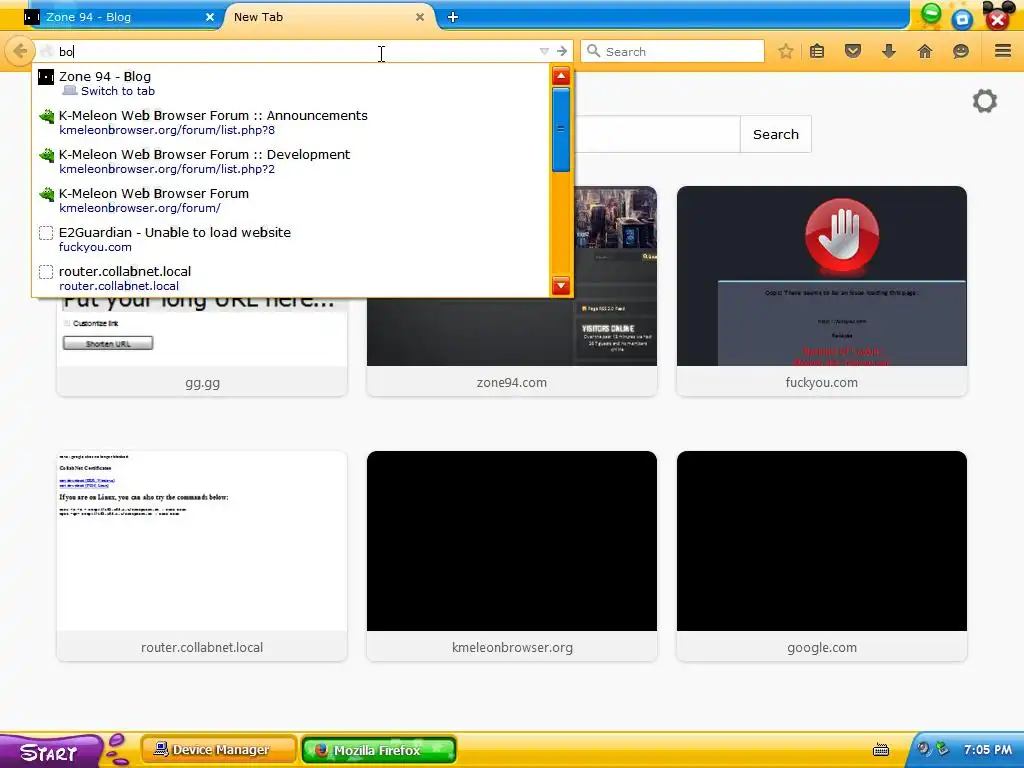Screen dimensions: 1024x768
Task: Click the chat smiley icon
Action: tap(961, 51)
